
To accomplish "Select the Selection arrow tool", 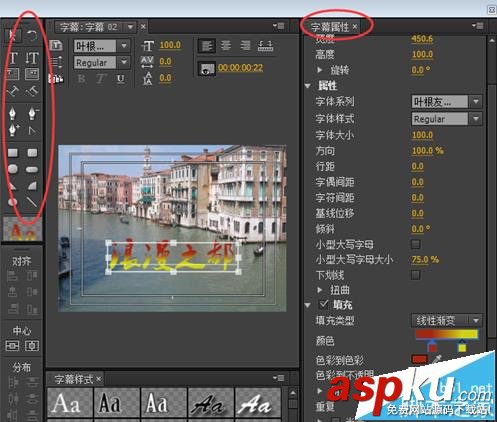I will pyautogui.click(x=13, y=35).
